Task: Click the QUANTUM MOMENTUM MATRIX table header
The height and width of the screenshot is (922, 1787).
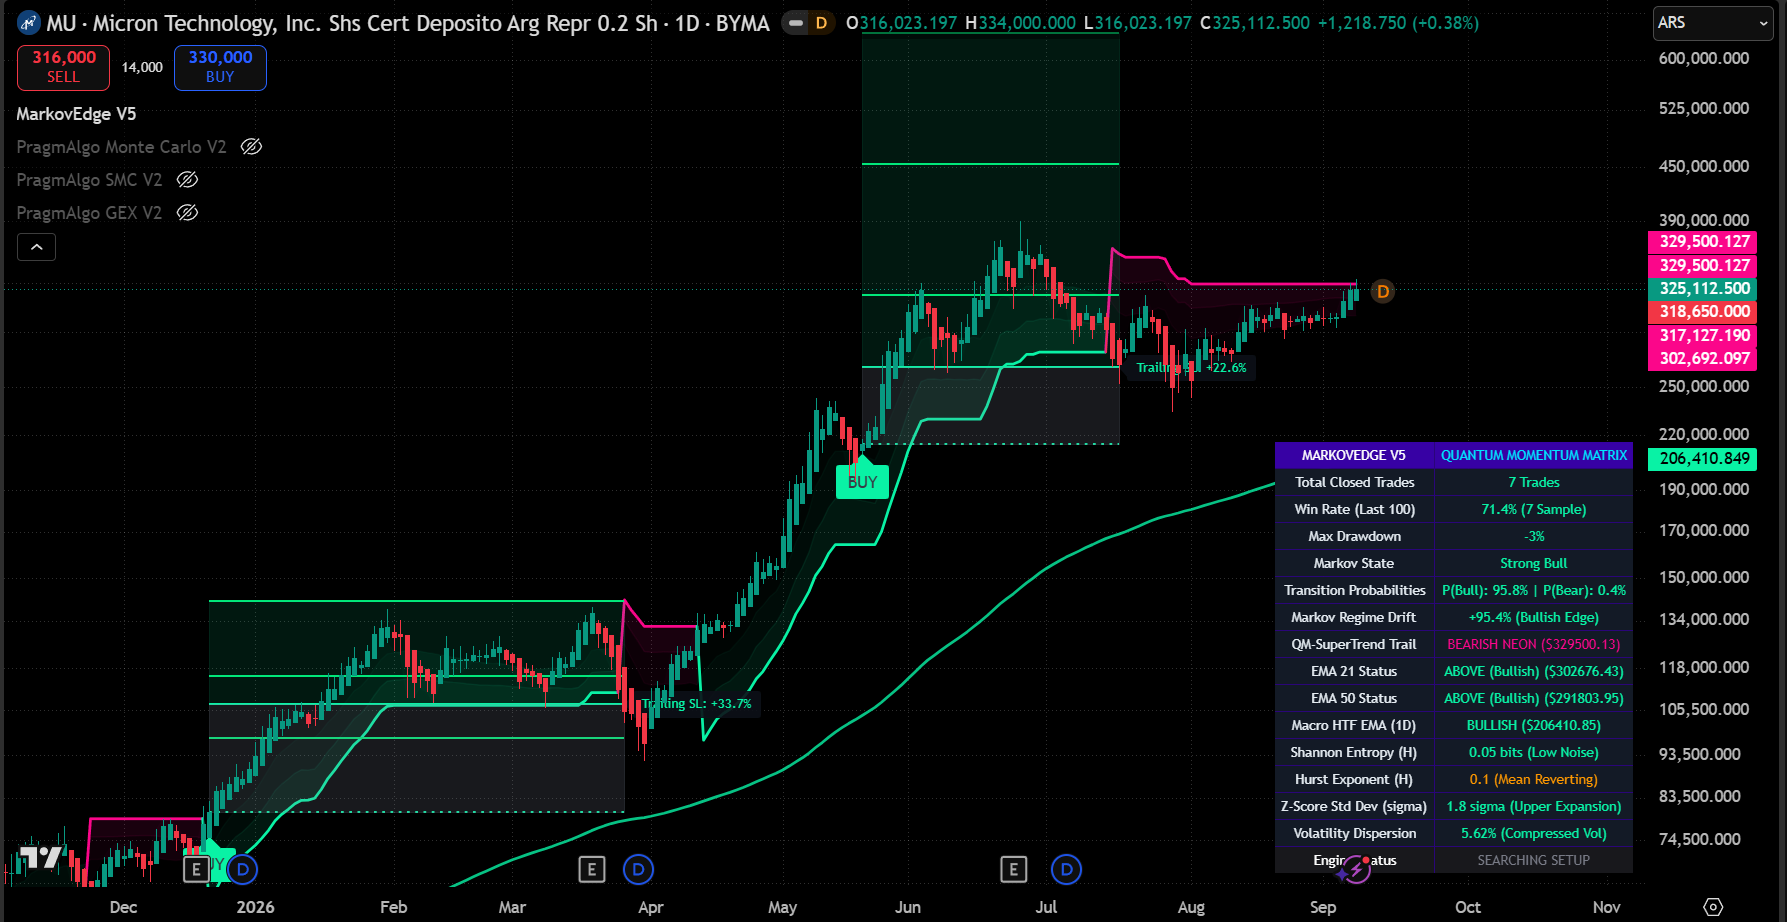Action: point(1534,456)
